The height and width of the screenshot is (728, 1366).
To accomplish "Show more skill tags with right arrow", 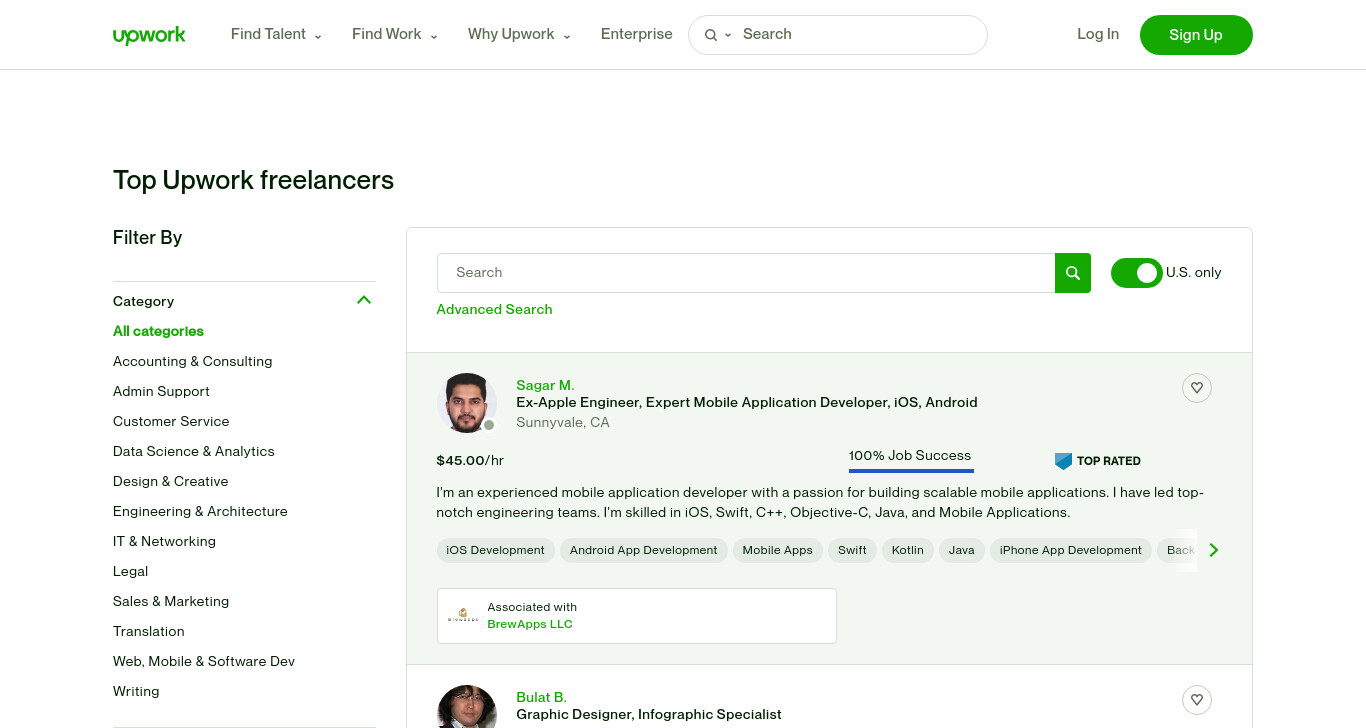I will [1214, 550].
